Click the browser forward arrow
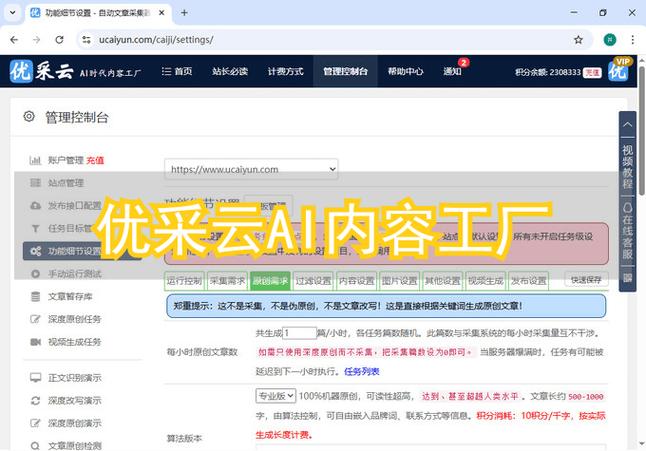 [x=37, y=40]
